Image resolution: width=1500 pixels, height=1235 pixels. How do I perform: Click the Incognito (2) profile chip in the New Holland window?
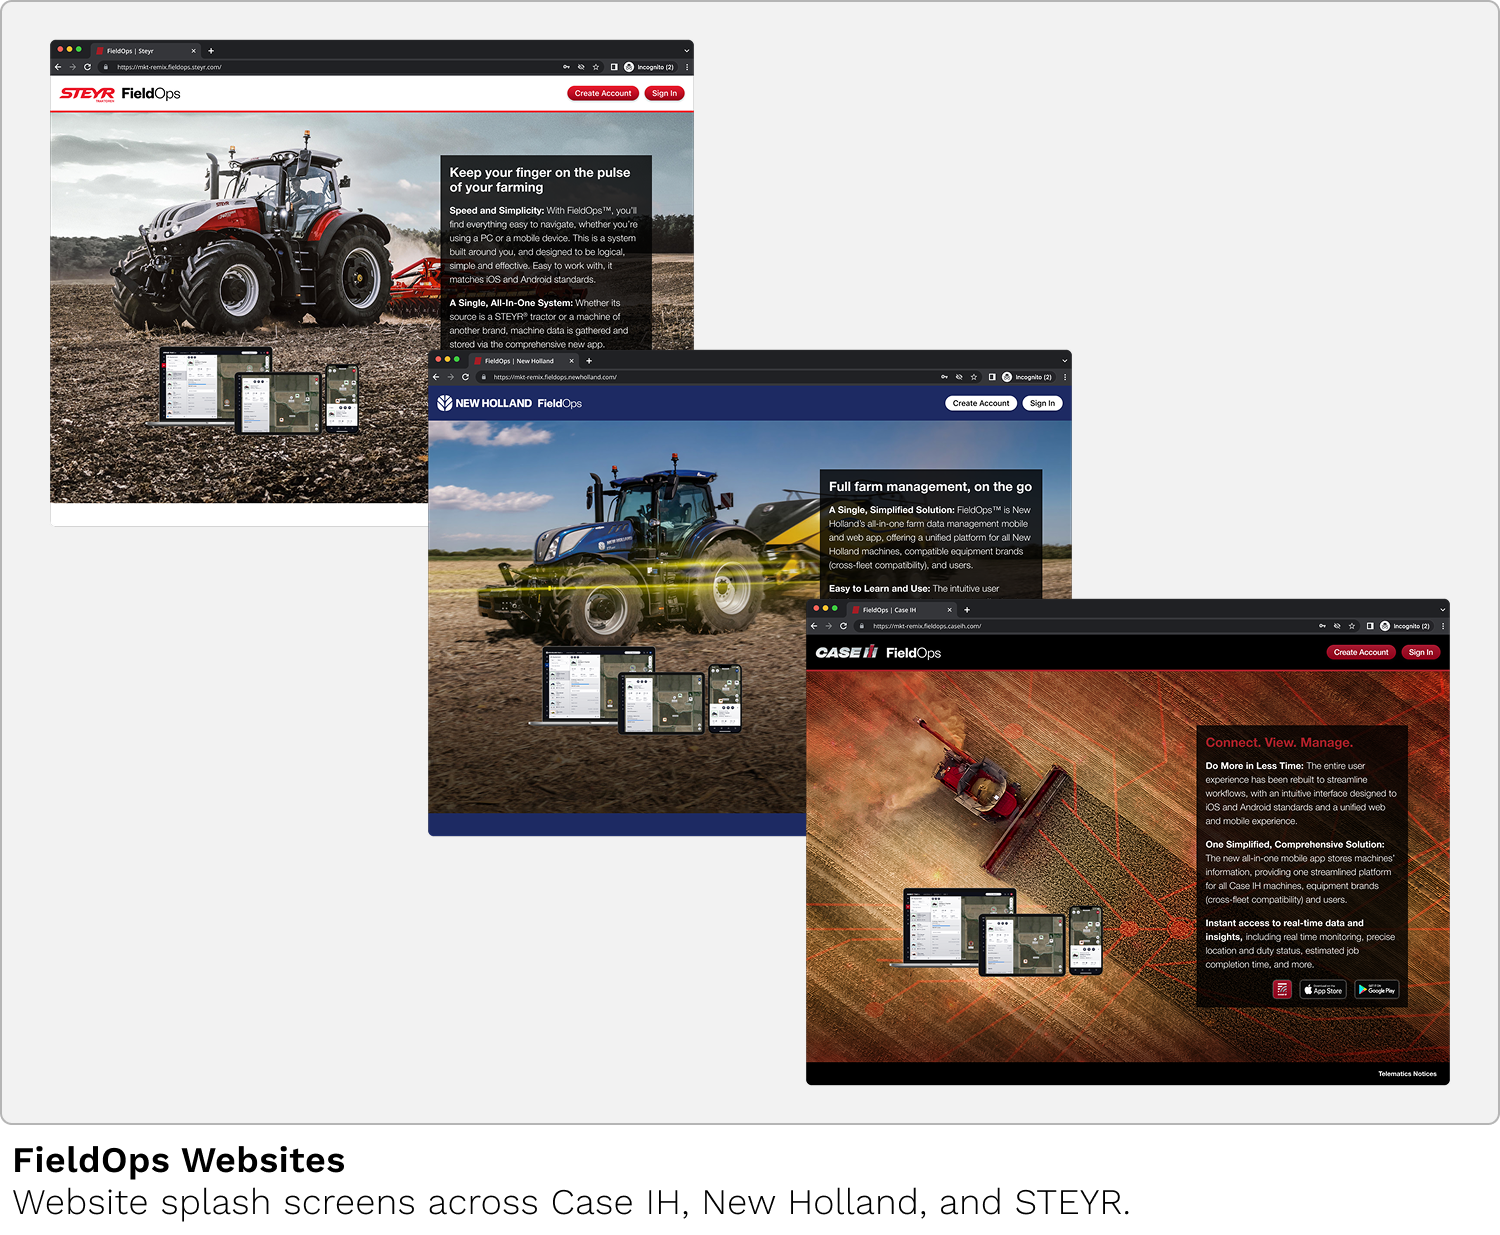1027,377
